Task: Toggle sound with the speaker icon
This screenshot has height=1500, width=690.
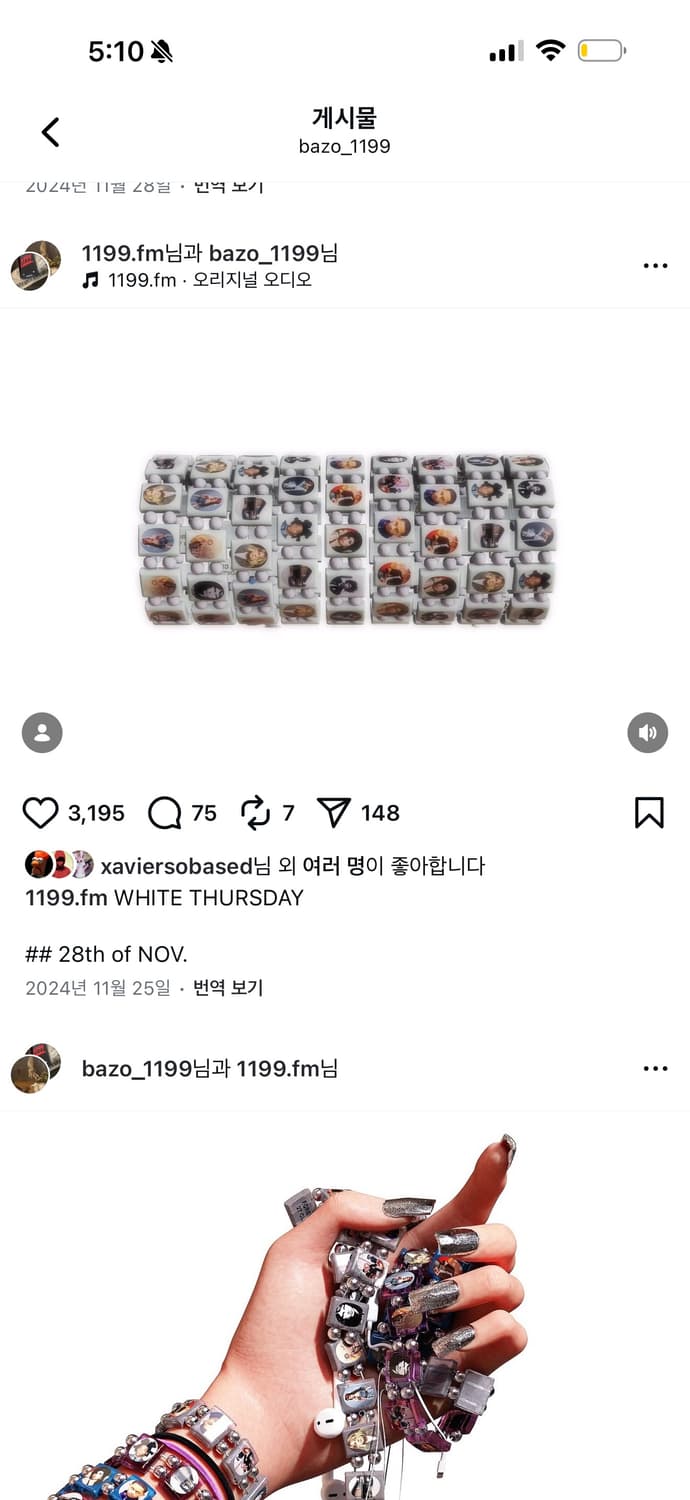Action: [x=647, y=733]
